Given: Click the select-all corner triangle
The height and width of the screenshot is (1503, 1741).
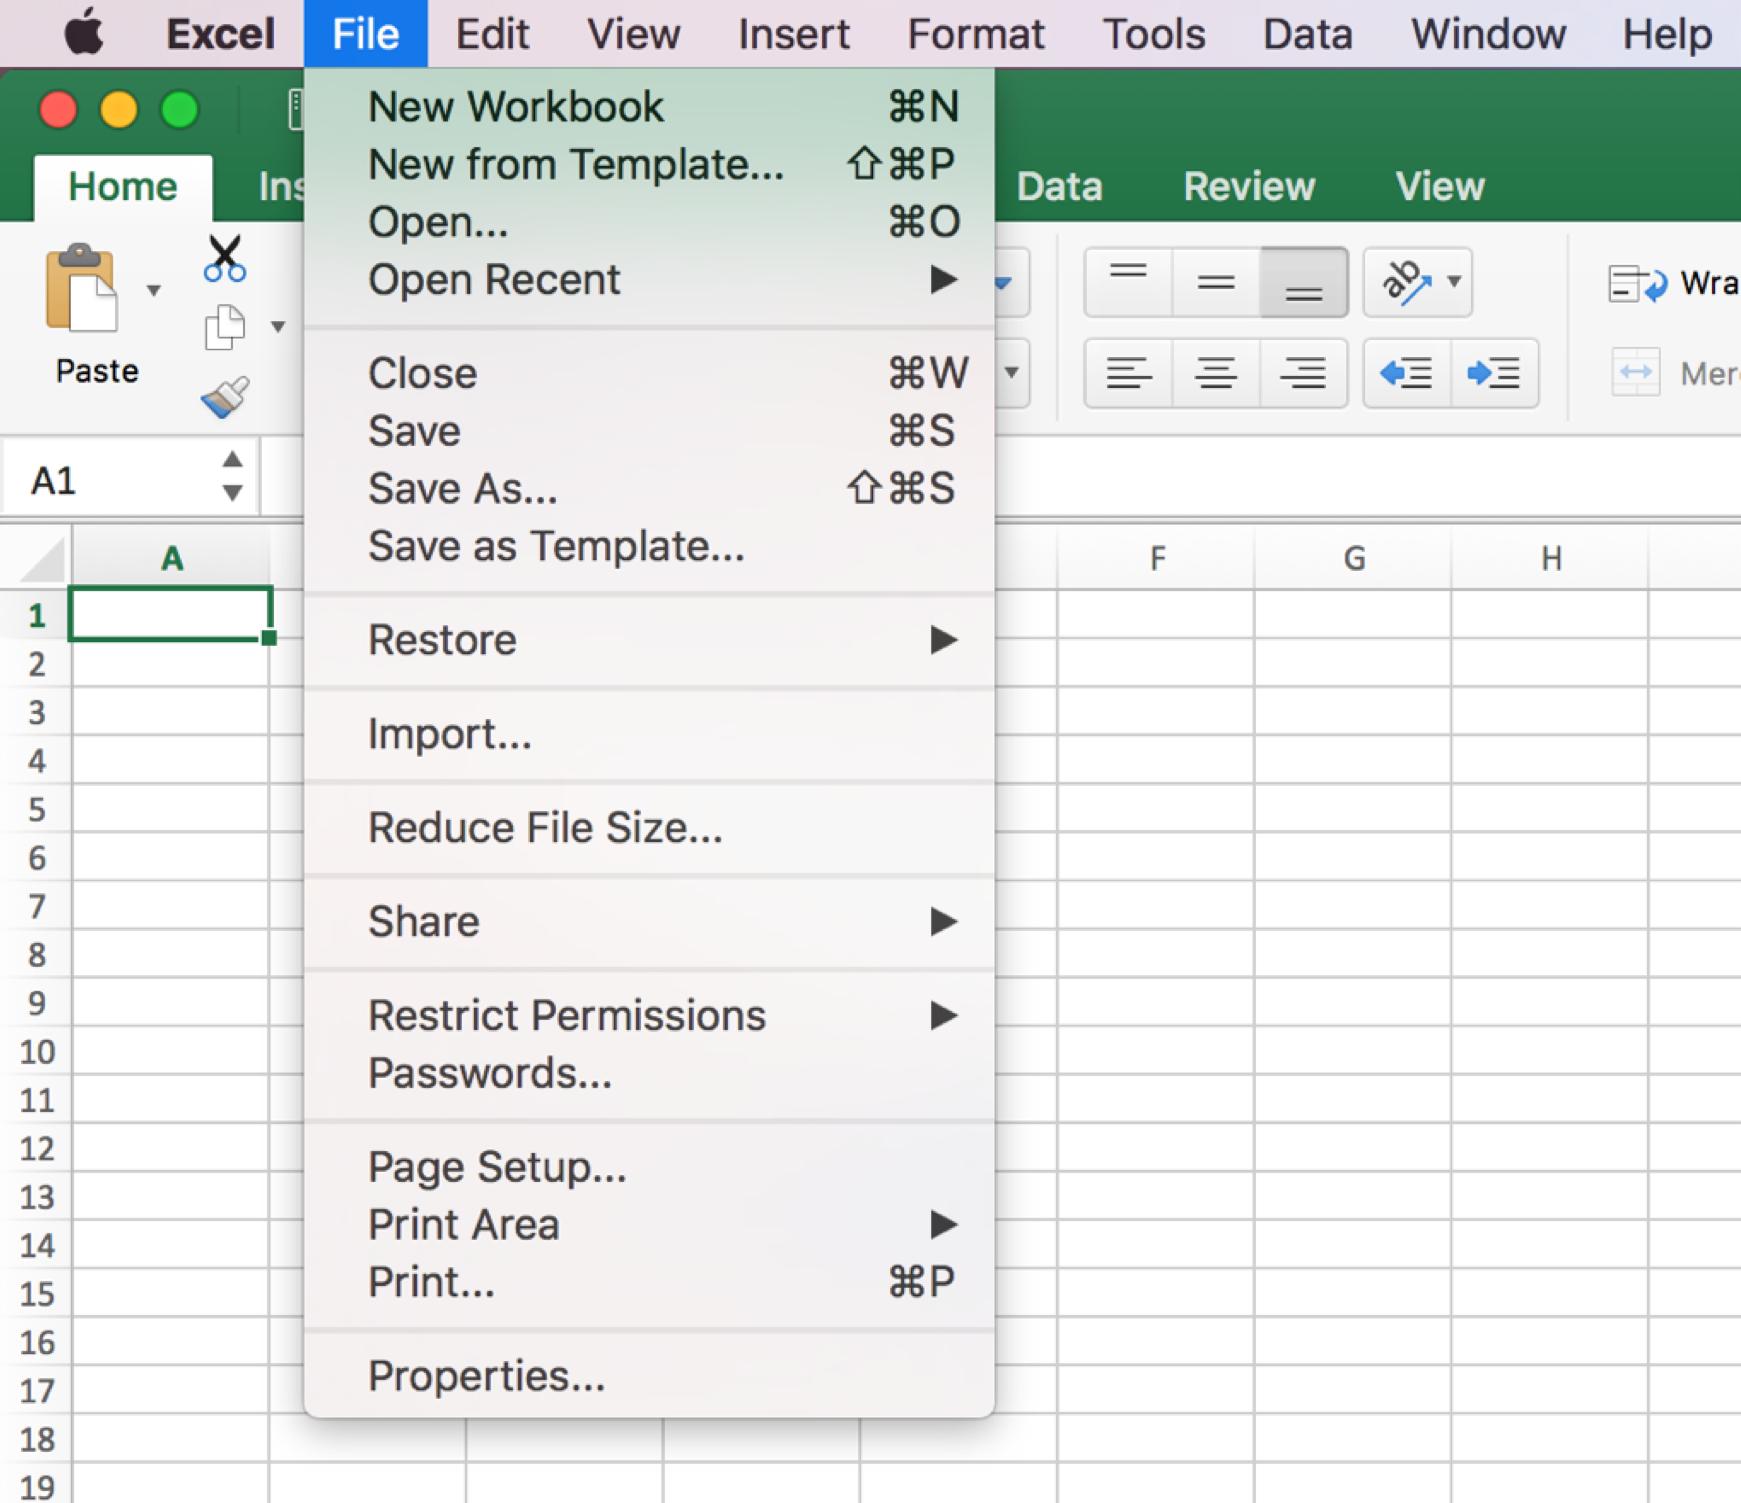Looking at the screenshot, I should pos(43,558).
